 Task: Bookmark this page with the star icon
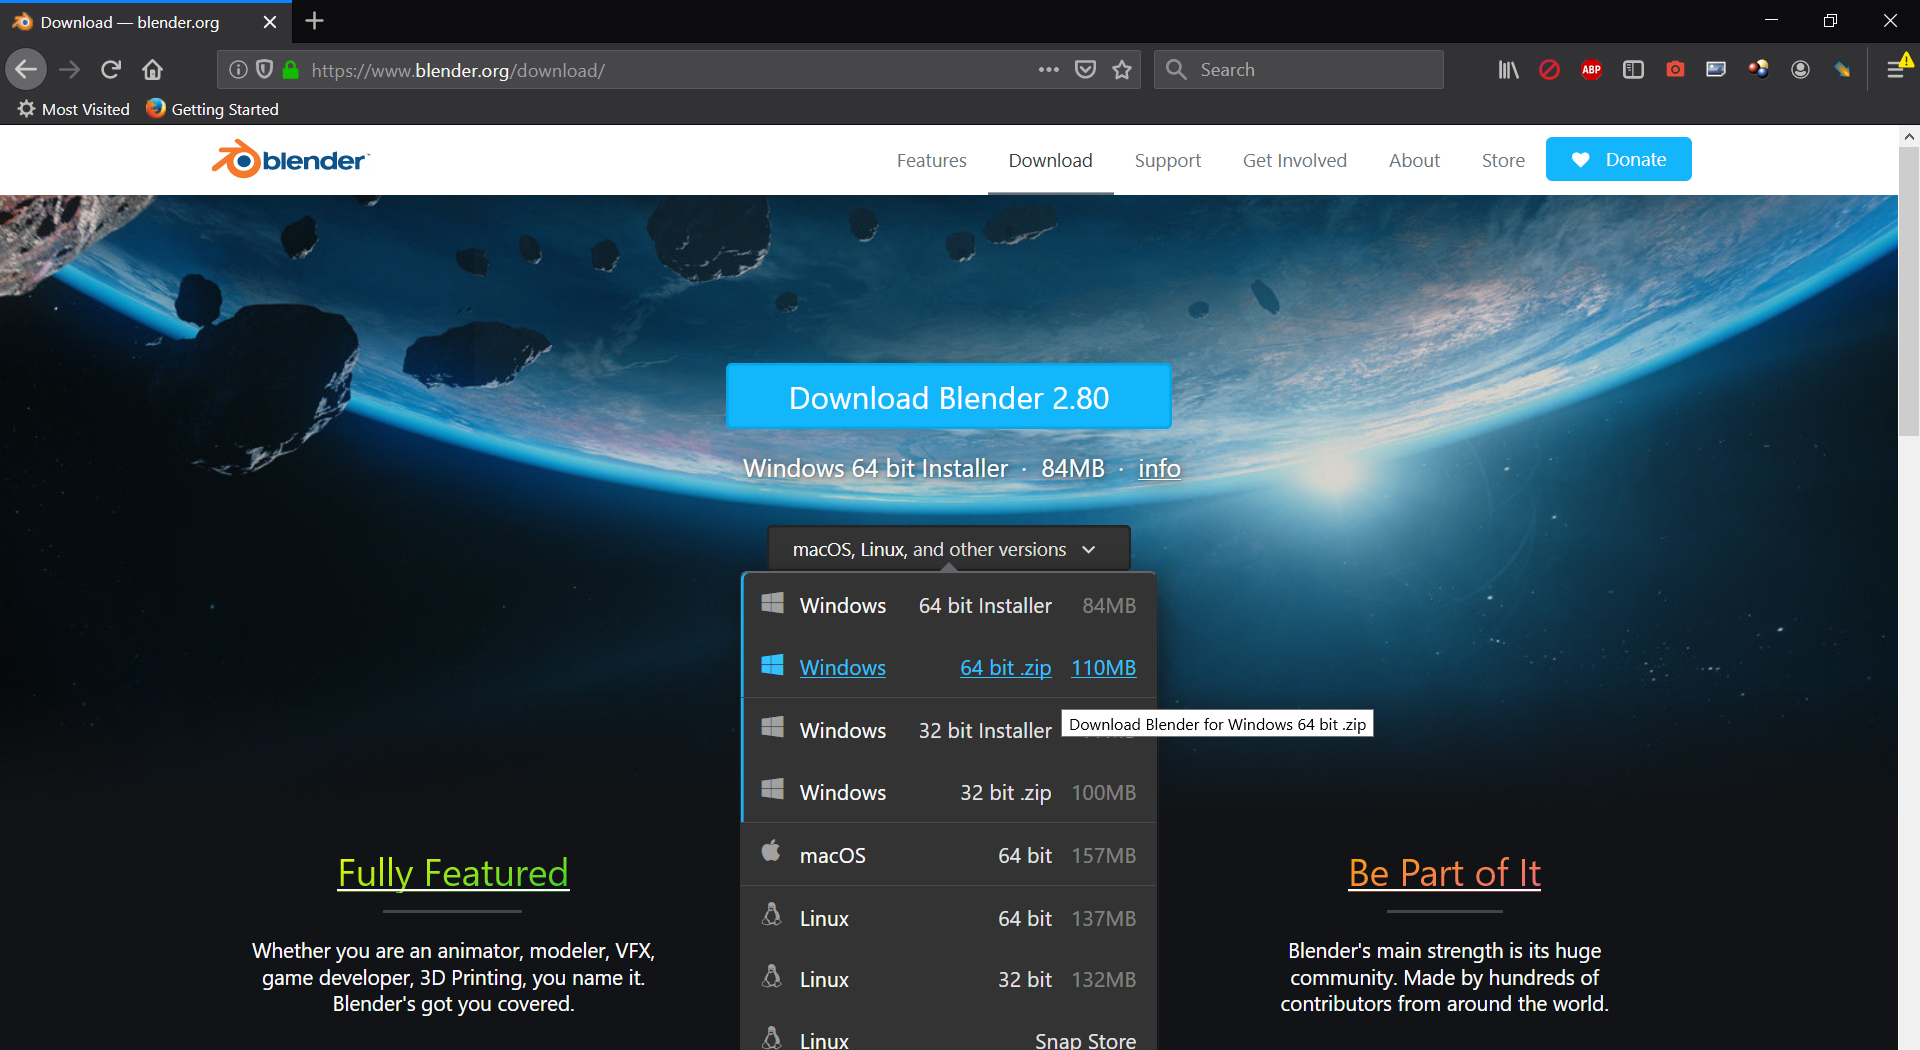1122,70
